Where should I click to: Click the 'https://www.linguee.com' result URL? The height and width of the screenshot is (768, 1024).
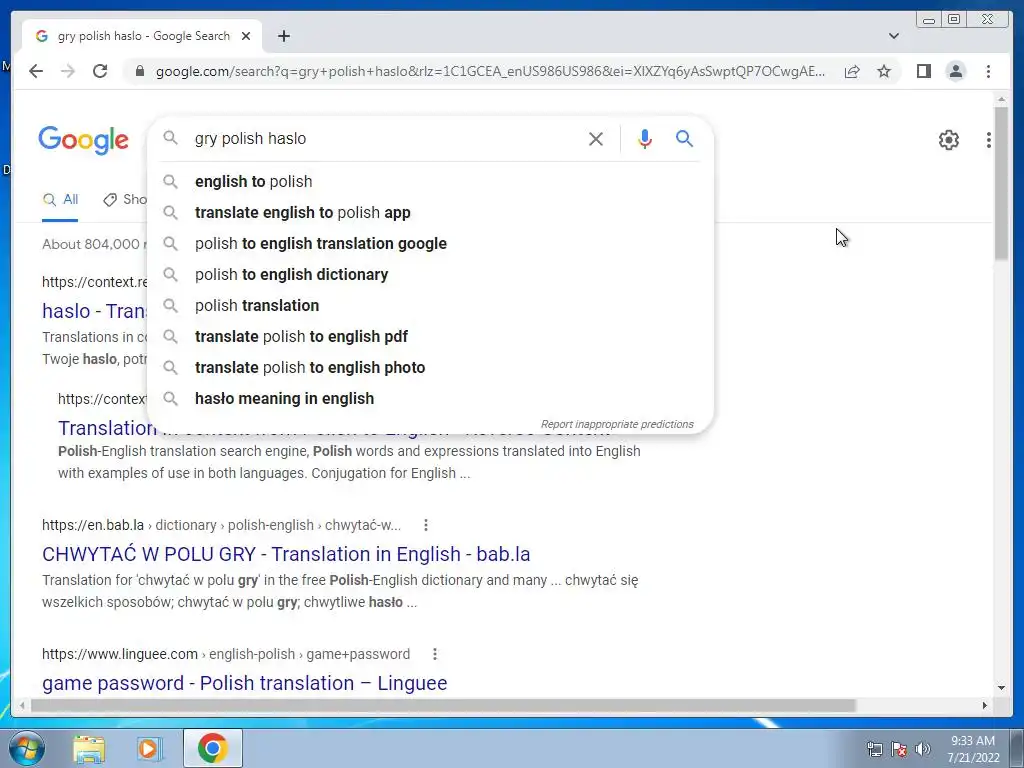(120, 654)
